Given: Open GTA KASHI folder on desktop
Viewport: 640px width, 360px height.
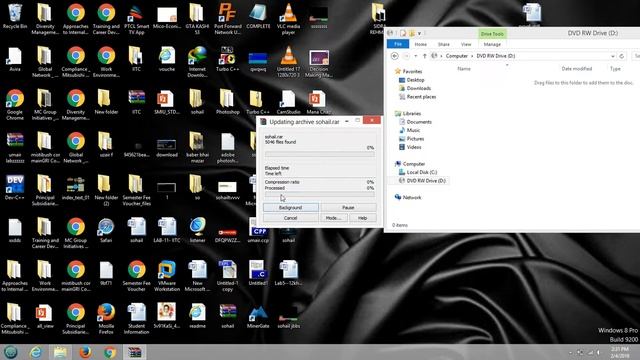Looking at the screenshot, I should [x=197, y=18].
